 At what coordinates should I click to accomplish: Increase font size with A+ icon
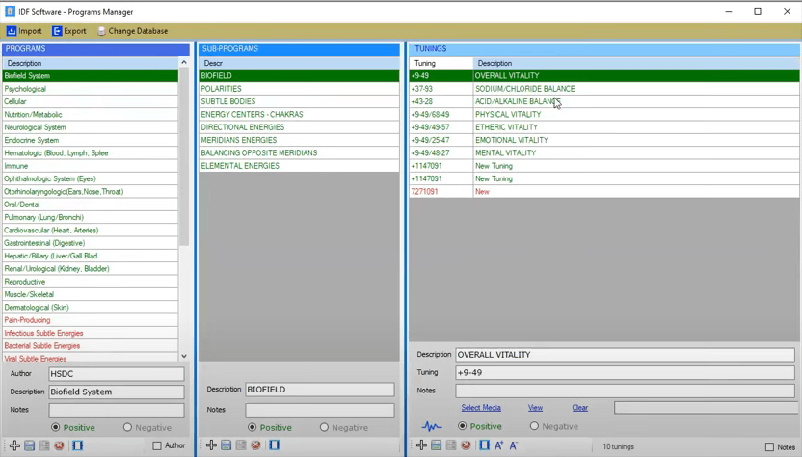click(499, 446)
